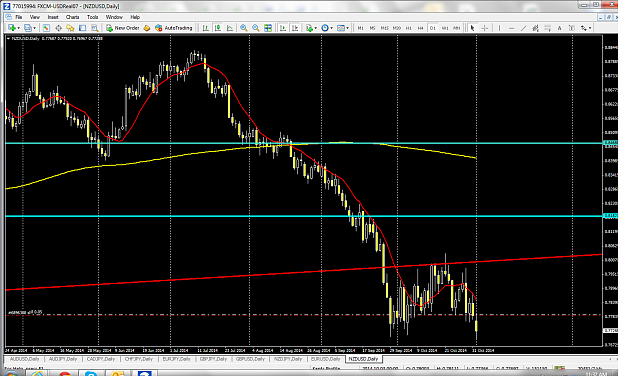Open the New Chart toolbar button

click(x=12, y=28)
